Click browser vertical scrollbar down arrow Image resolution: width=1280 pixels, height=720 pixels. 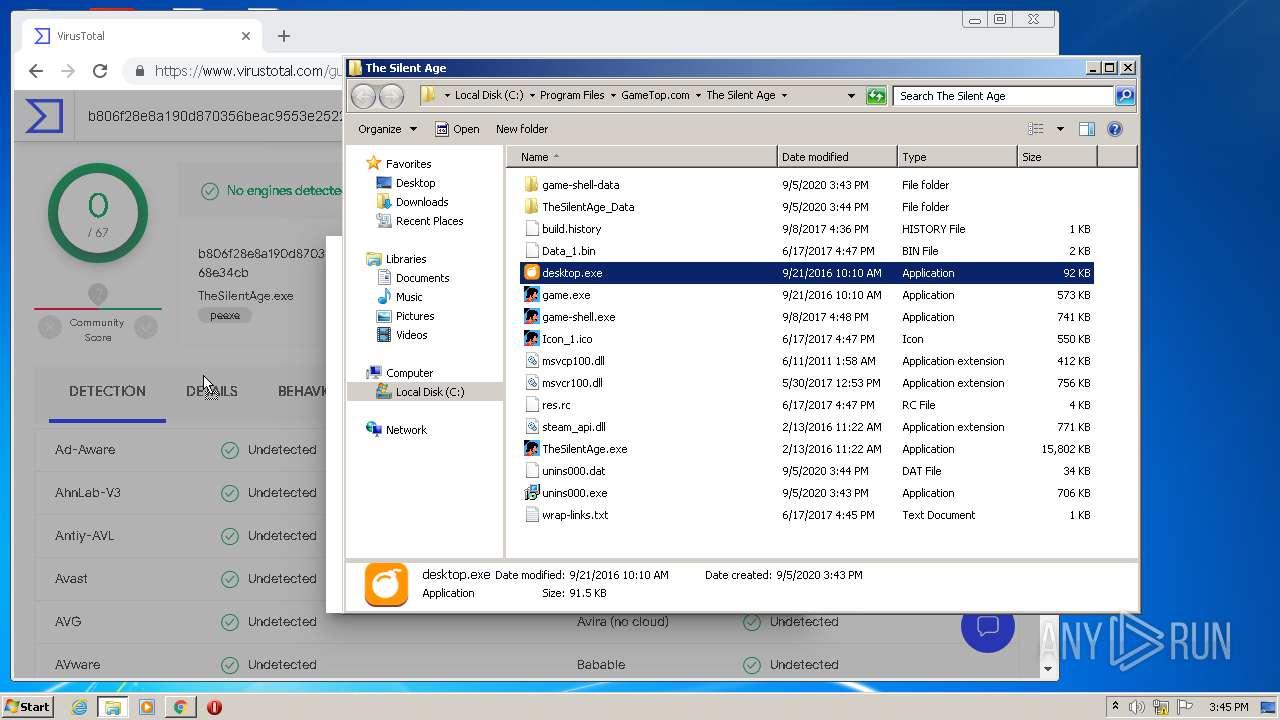pos(1048,669)
